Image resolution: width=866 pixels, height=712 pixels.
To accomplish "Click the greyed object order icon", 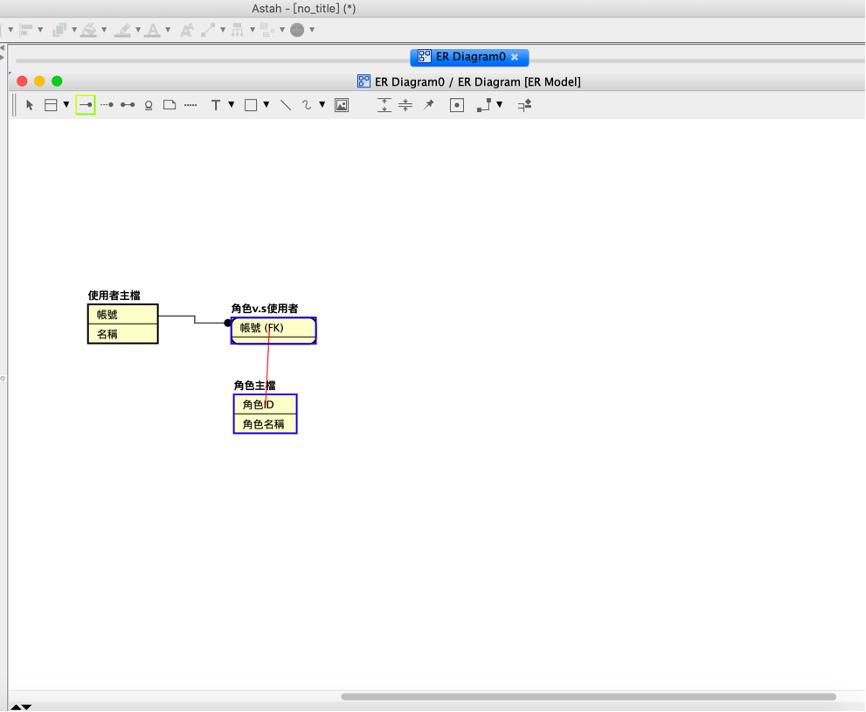I will pyautogui.click(x=59, y=30).
